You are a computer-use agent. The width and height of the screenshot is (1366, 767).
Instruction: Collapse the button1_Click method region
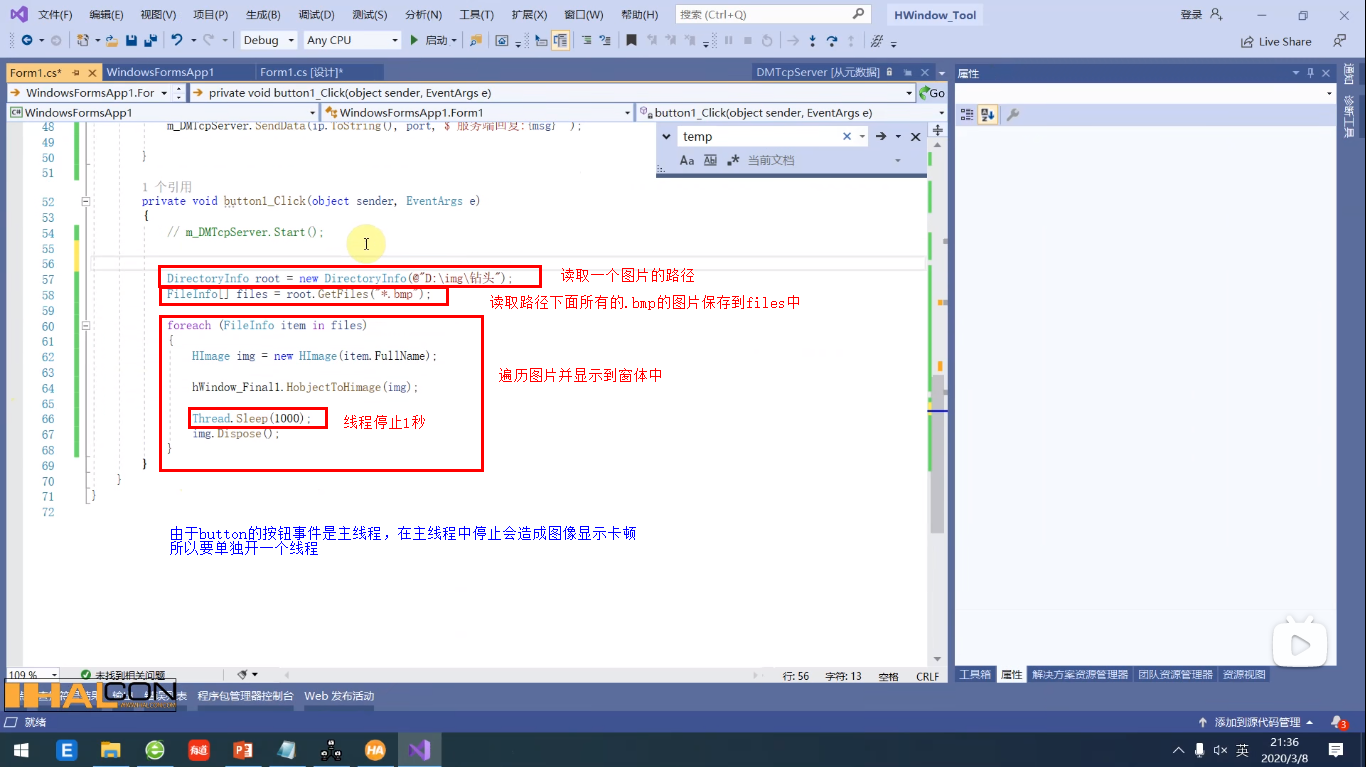tap(86, 201)
